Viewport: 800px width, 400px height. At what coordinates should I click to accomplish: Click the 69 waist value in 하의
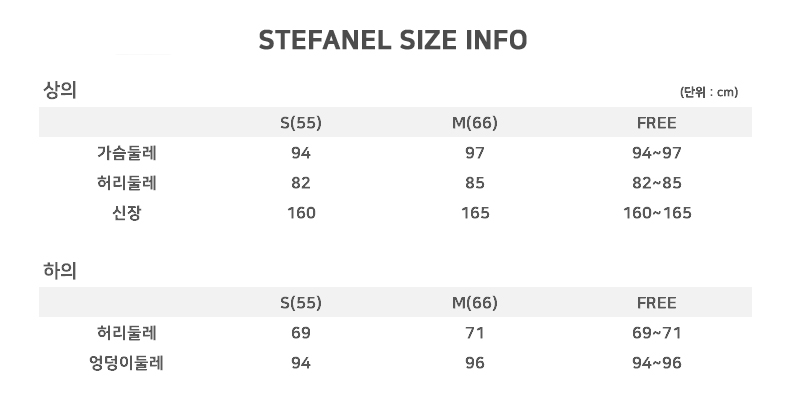point(301,333)
